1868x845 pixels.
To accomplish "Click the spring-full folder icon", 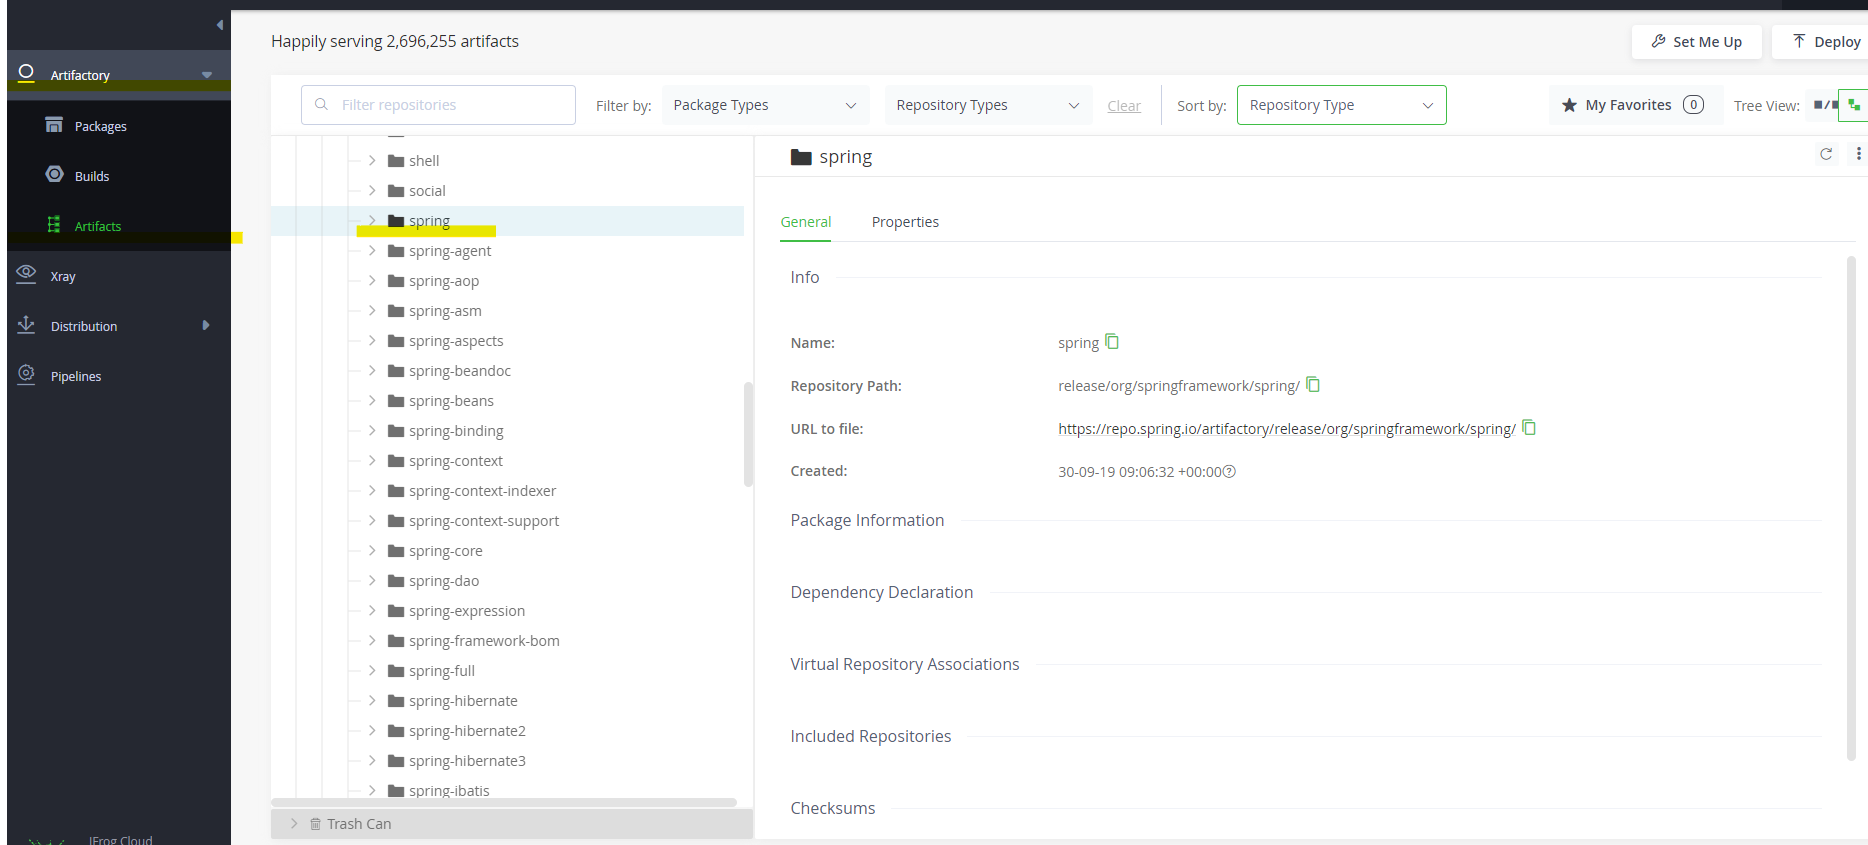I will tap(396, 671).
